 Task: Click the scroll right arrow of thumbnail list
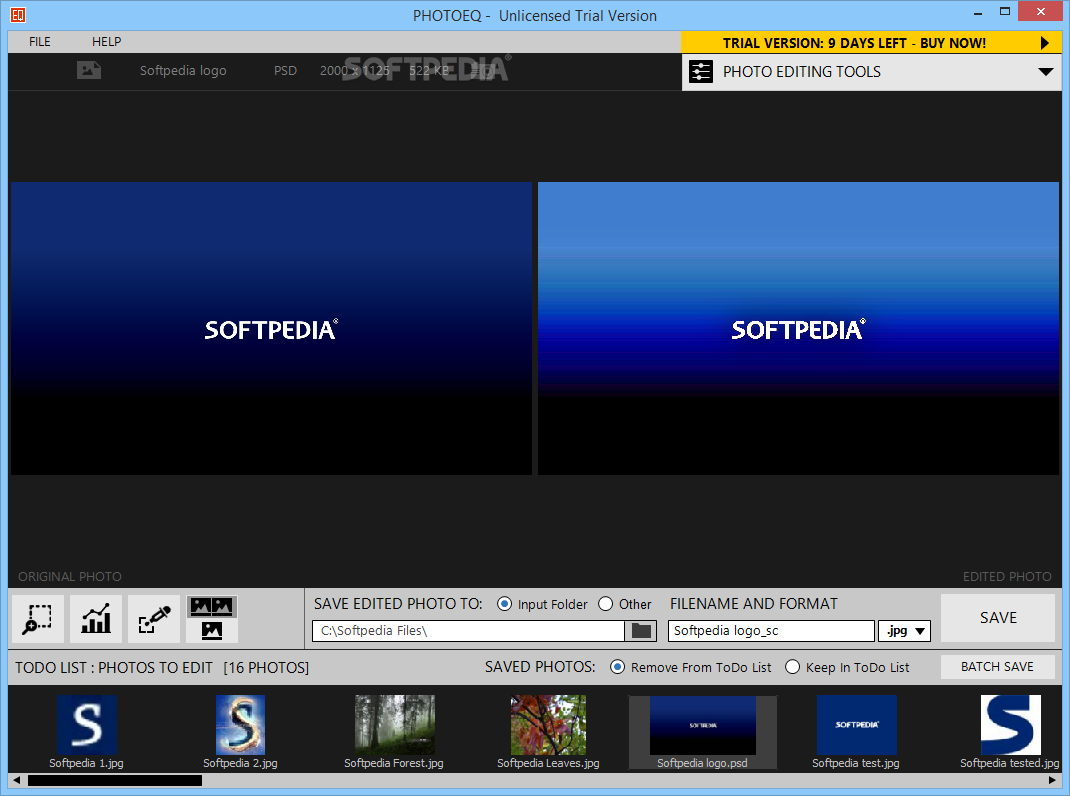click(1053, 780)
